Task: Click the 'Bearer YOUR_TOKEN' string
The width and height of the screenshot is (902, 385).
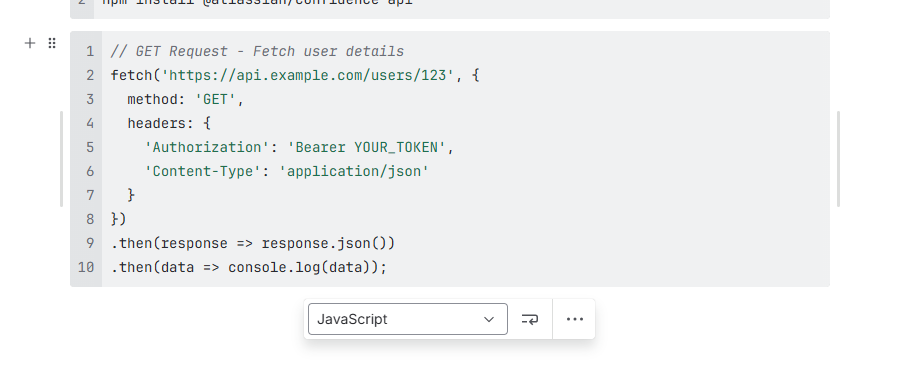Action: 366,148
